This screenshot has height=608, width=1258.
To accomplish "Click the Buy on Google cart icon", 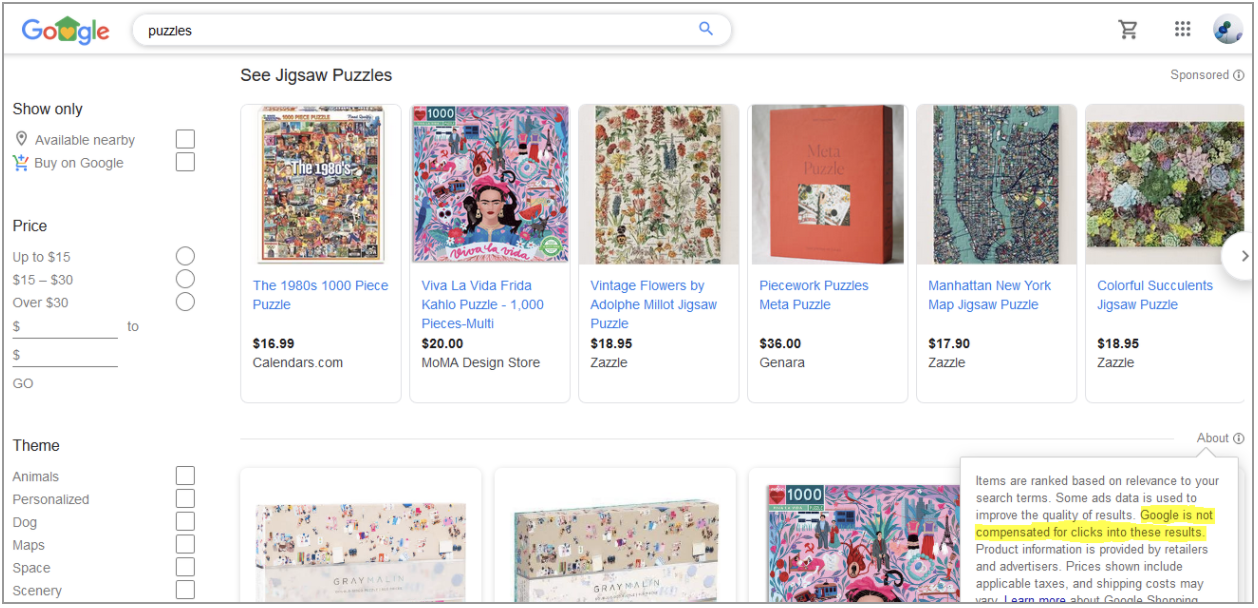I will [x=21, y=162].
